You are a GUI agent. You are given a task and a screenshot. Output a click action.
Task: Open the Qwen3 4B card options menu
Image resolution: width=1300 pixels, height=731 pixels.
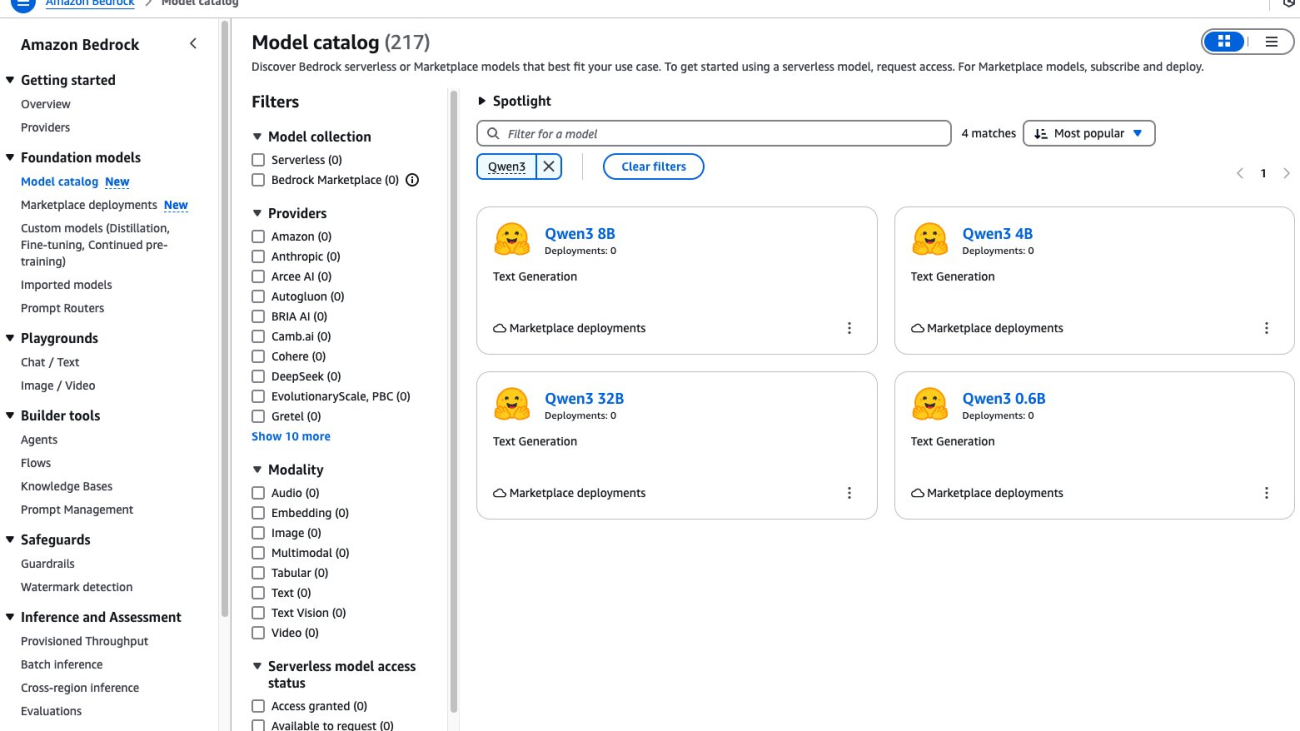coord(1267,328)
